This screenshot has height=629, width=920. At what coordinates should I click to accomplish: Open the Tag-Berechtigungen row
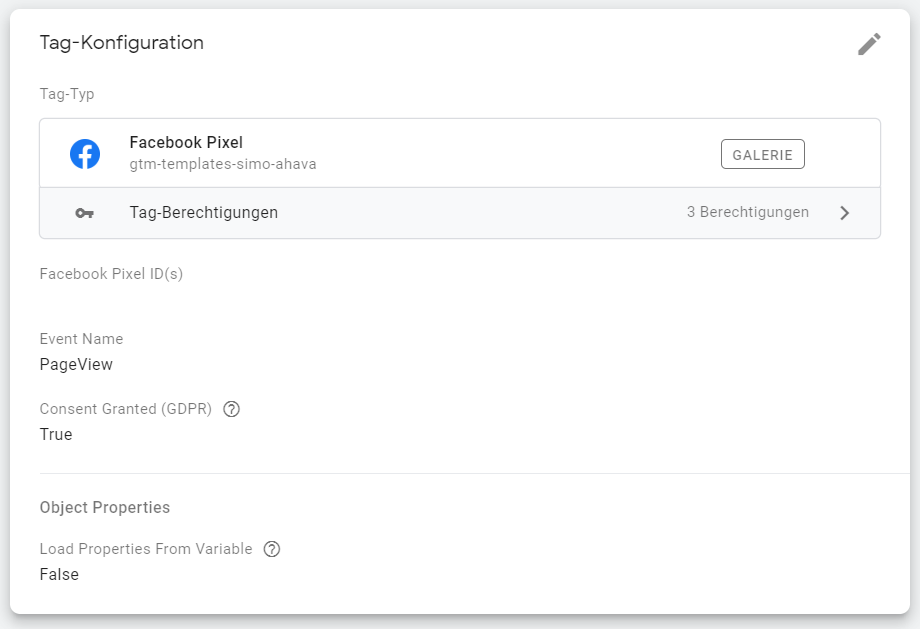pyautogui.click(x=460, y=213)
